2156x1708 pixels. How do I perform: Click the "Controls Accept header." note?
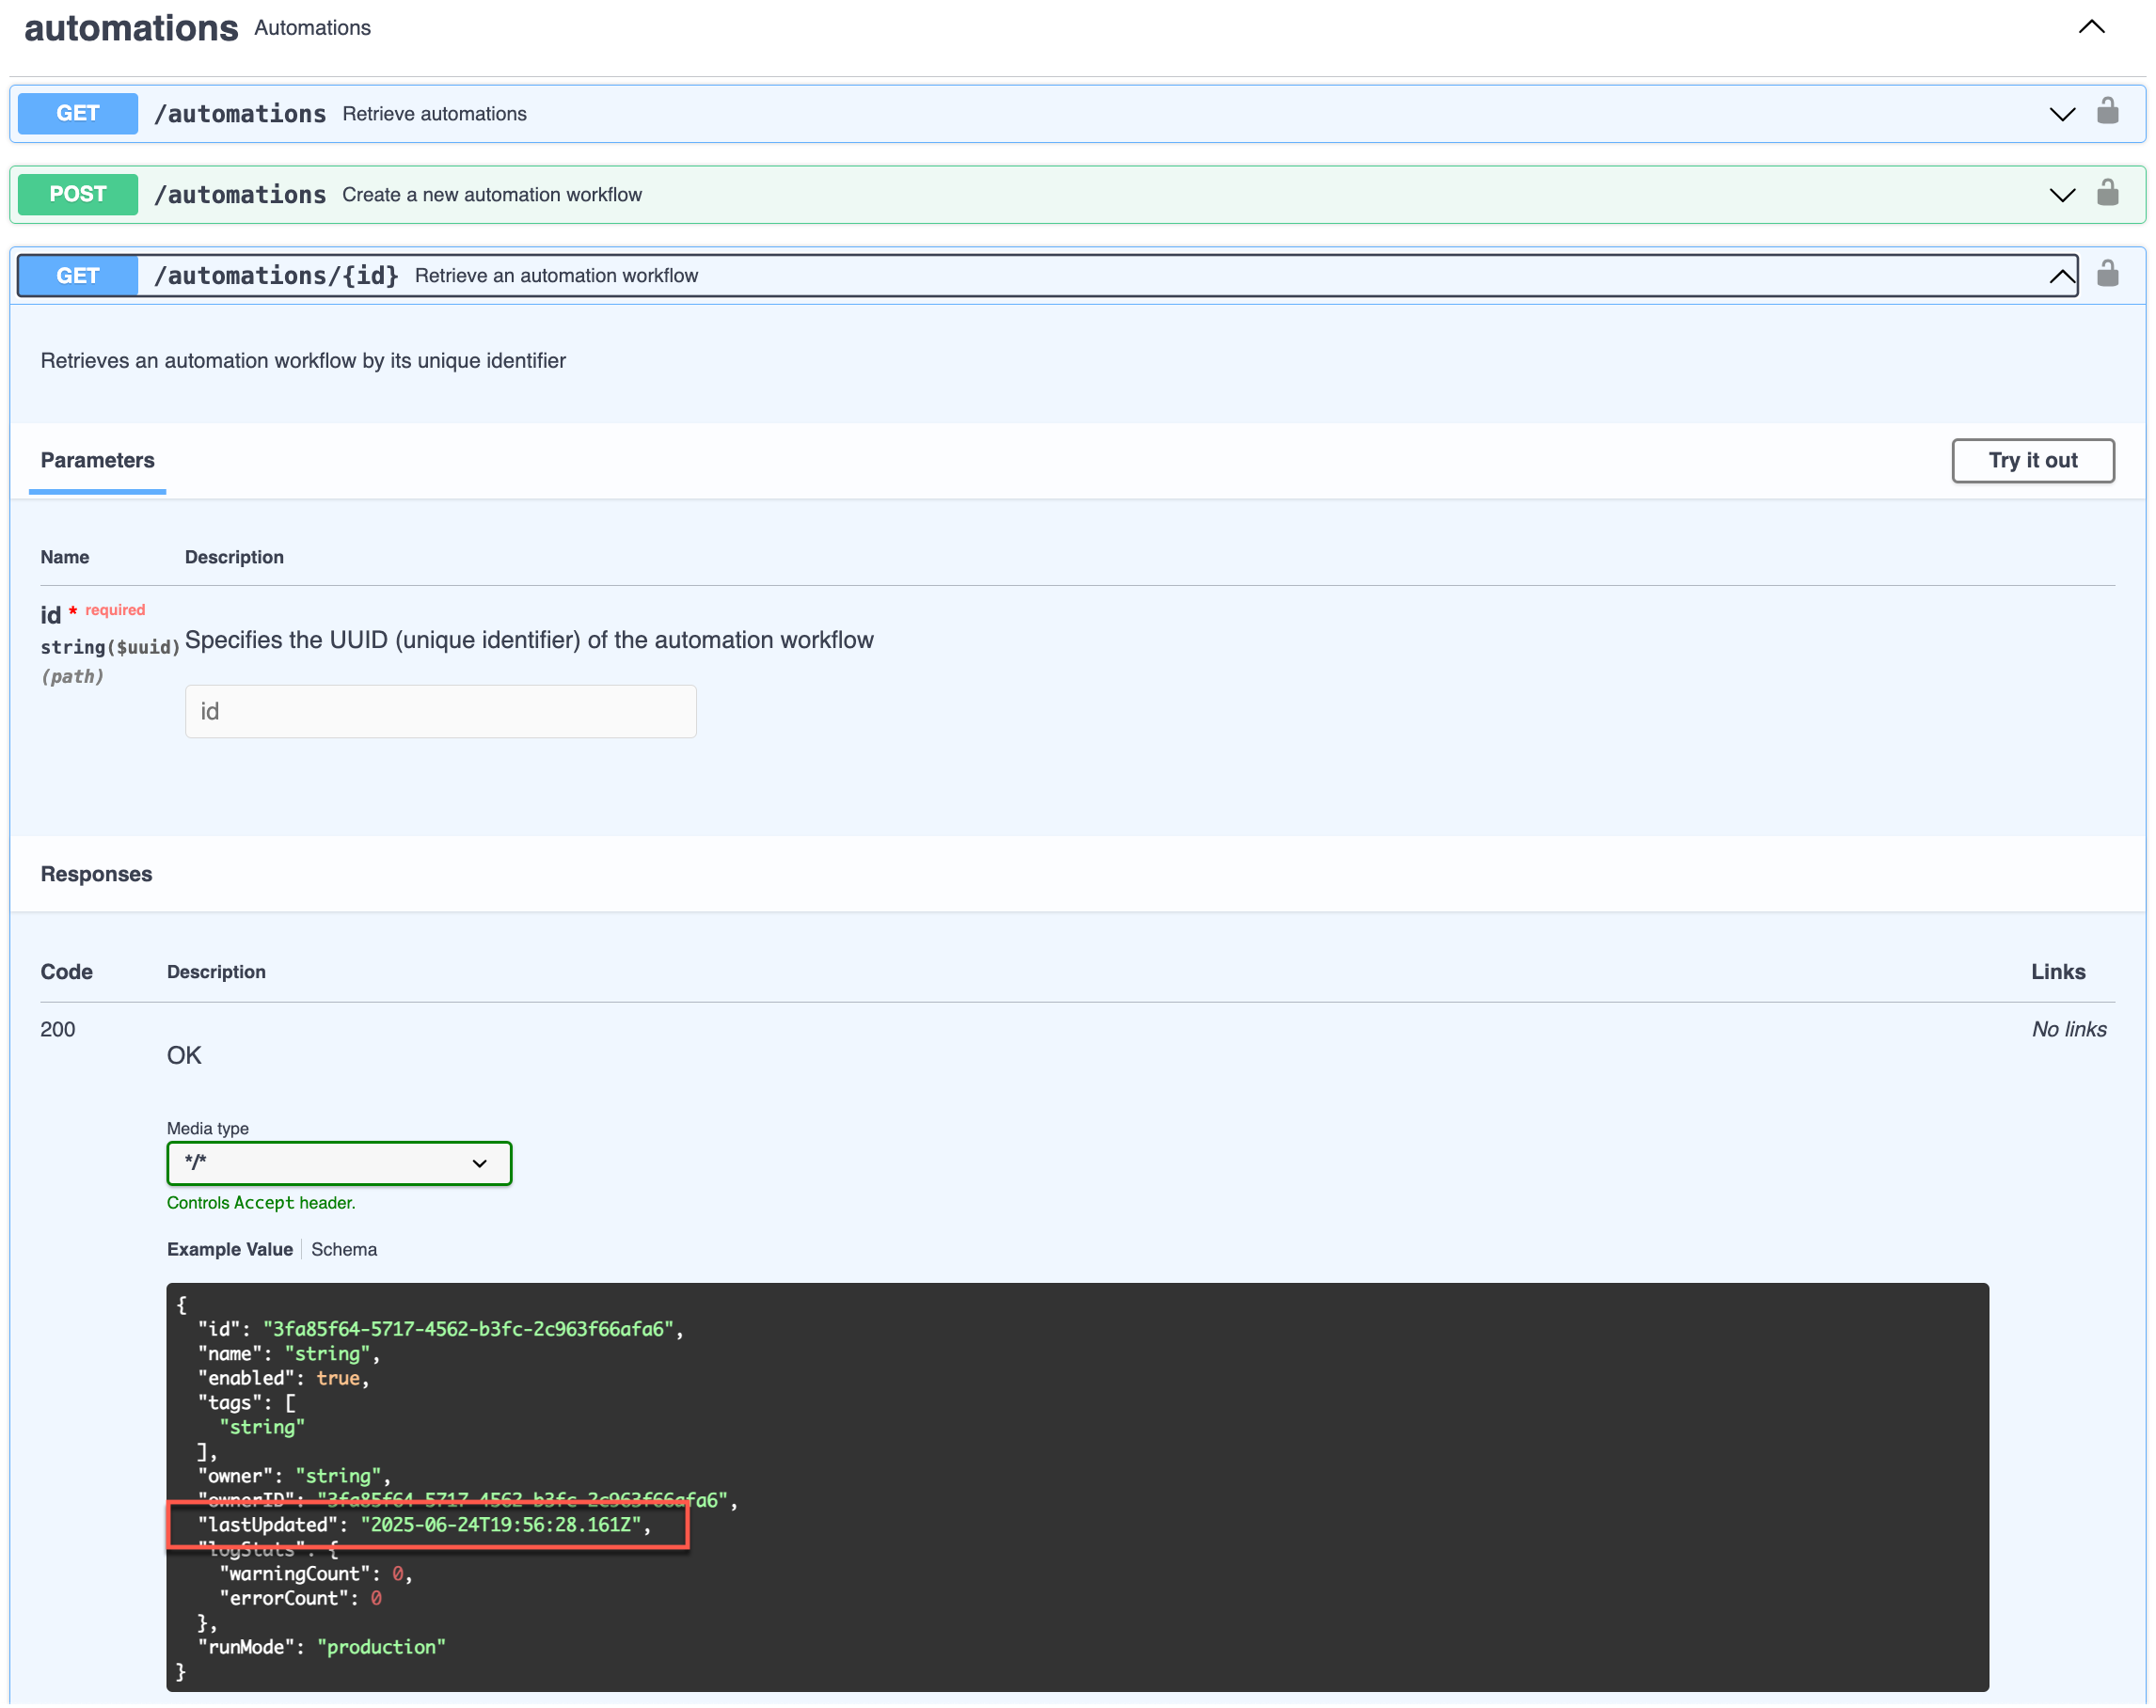tap(261, 1203)
